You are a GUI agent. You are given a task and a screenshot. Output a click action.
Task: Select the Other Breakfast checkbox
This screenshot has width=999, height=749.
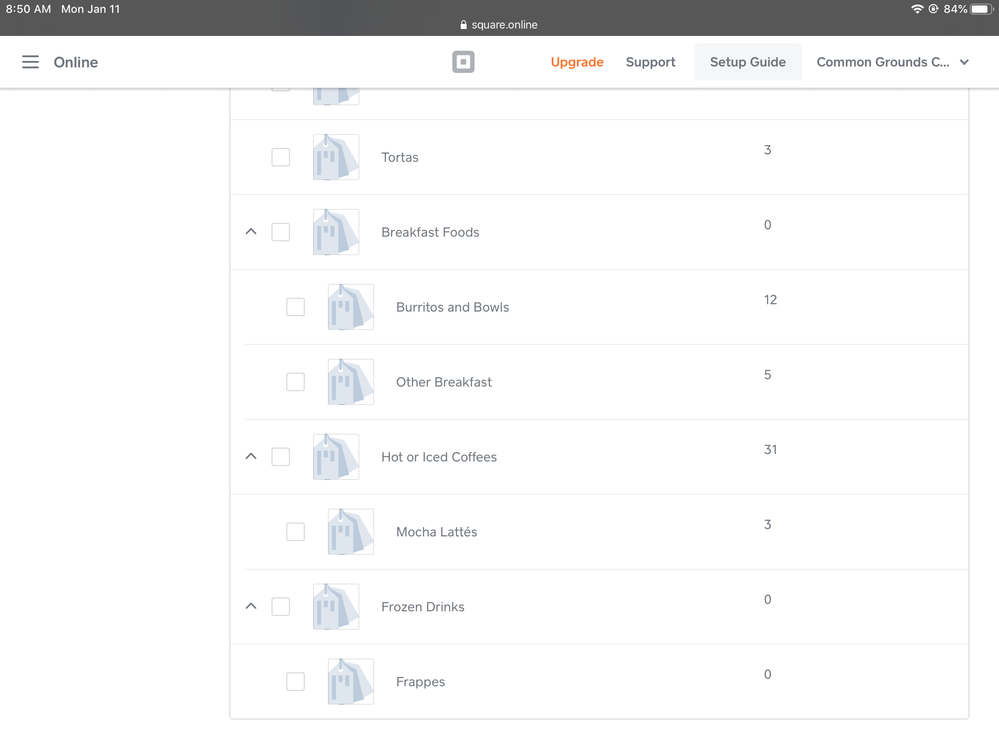click(x=296, y=382)
